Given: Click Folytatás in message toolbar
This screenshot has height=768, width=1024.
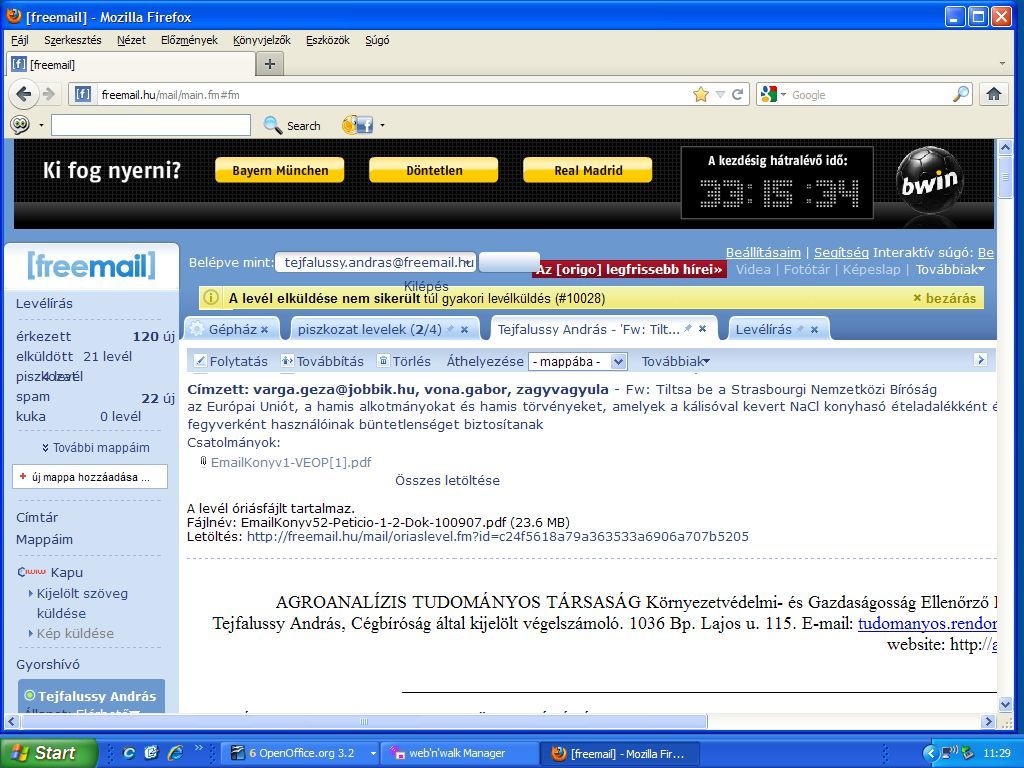Looking at the screenshot, I should 231,361.
